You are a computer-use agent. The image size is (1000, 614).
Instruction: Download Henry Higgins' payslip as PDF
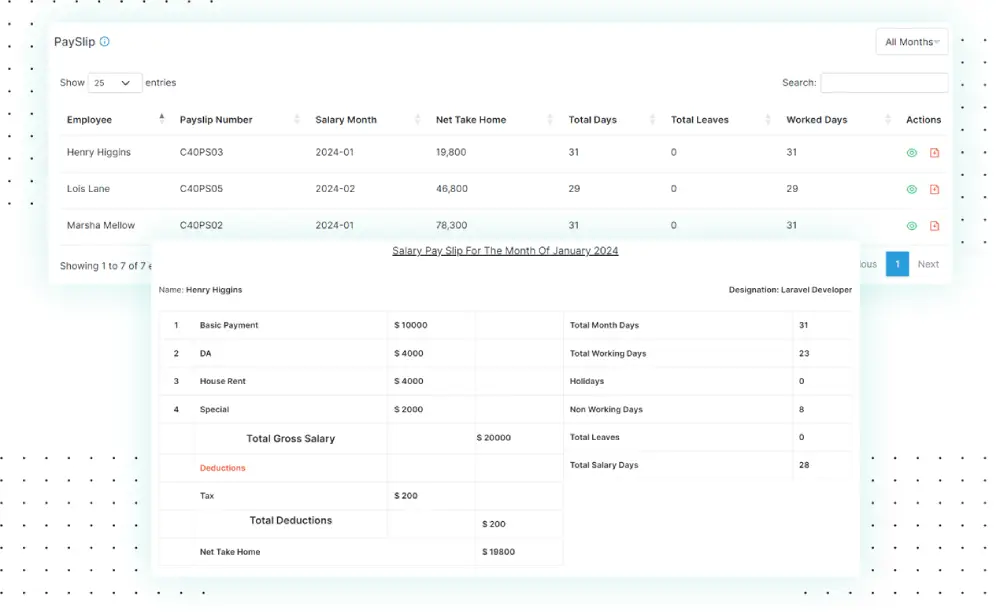click(x=935, y=152)
